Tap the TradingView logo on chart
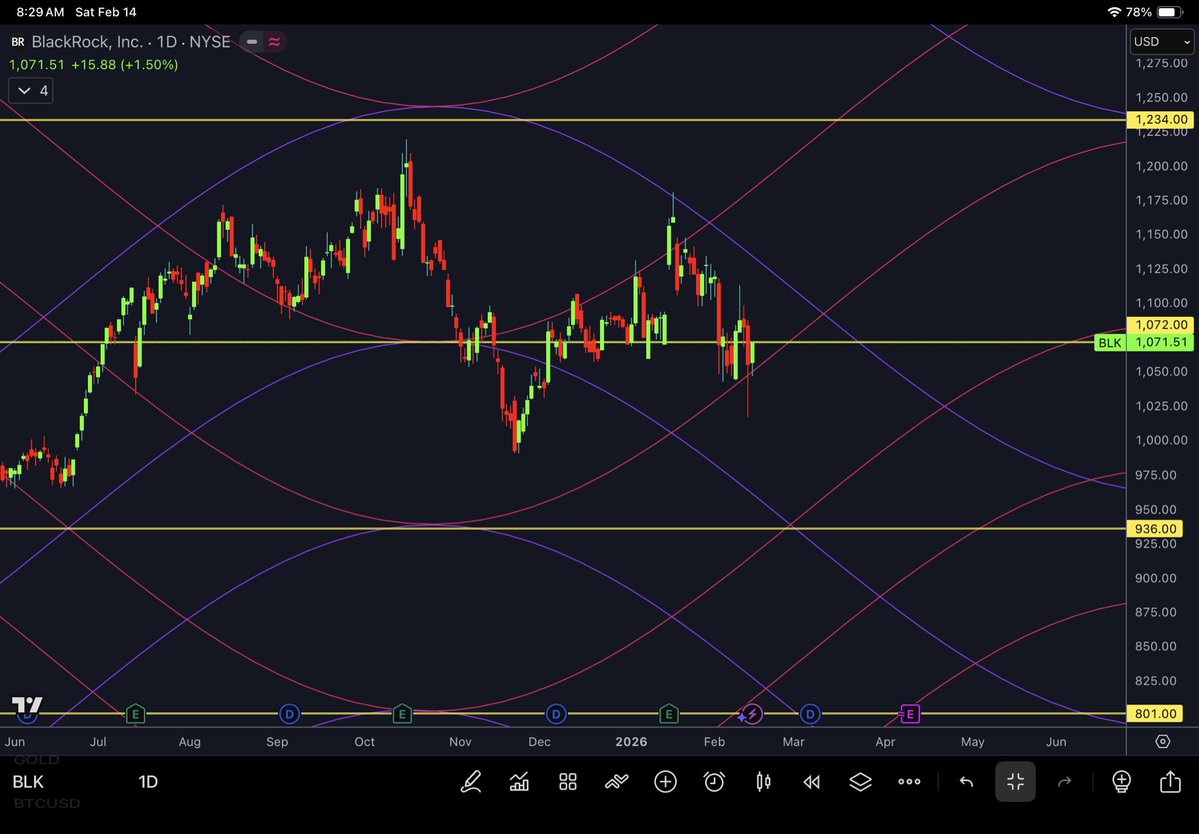The image size is (1199, 834). pyautogui.click(x=27, y=706)
